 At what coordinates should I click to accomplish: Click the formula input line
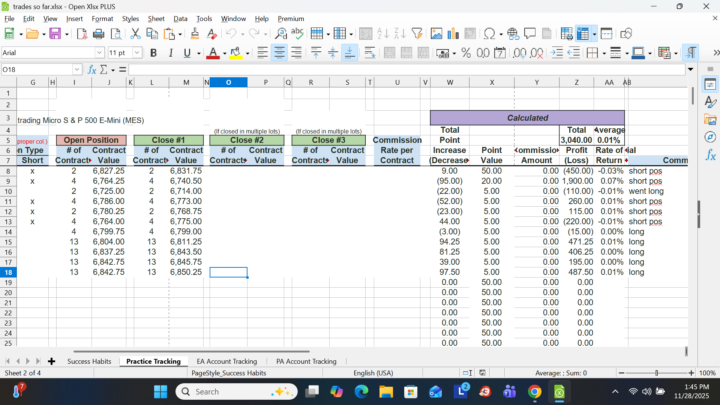407,70
